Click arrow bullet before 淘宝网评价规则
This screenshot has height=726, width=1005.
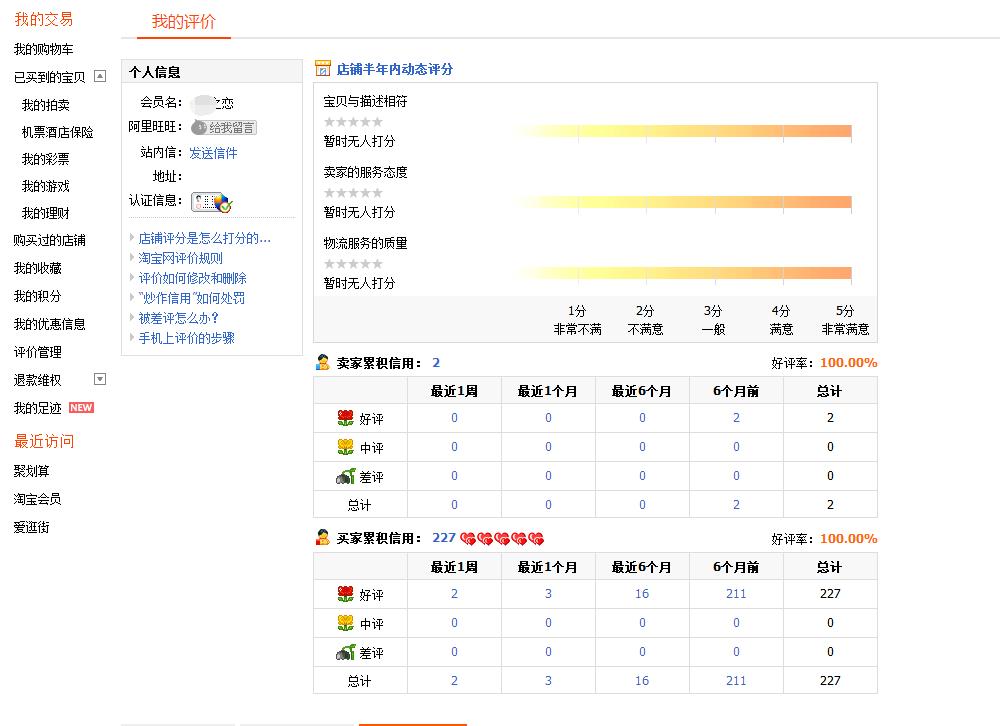coord(133,258)
